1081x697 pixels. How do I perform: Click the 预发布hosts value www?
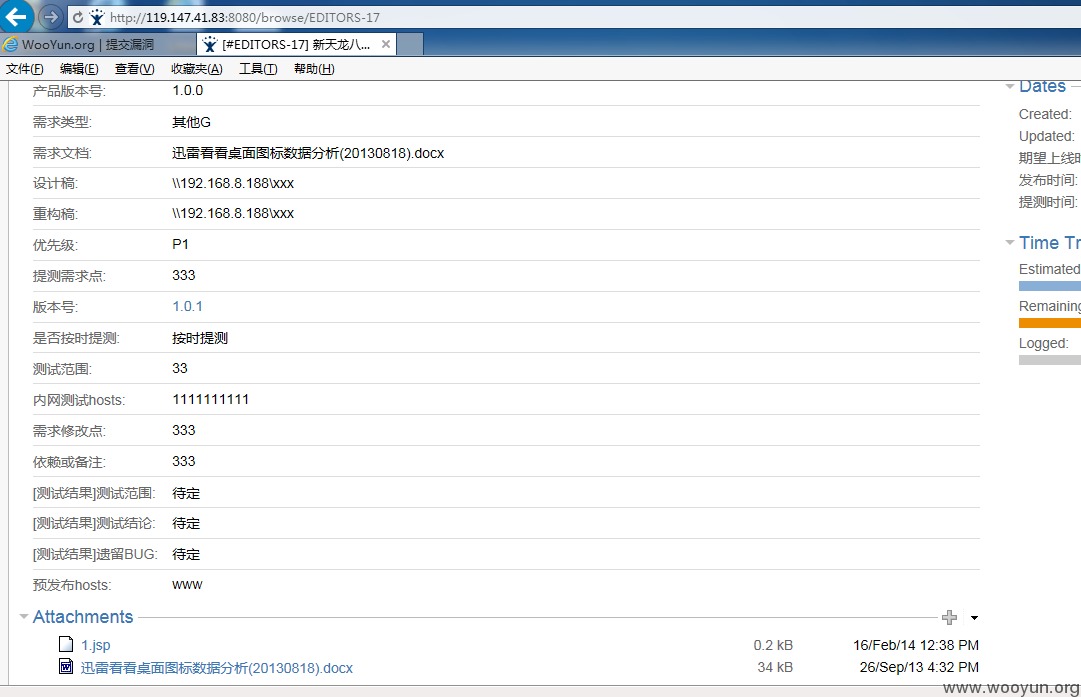[187, 585]
